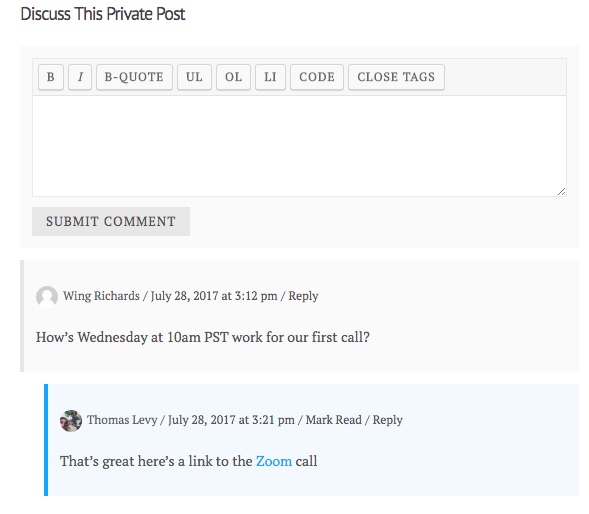Viewport: 589px width, 514px height.
Task: Click the CLOSE TAGS button
Action: [396, 77]
